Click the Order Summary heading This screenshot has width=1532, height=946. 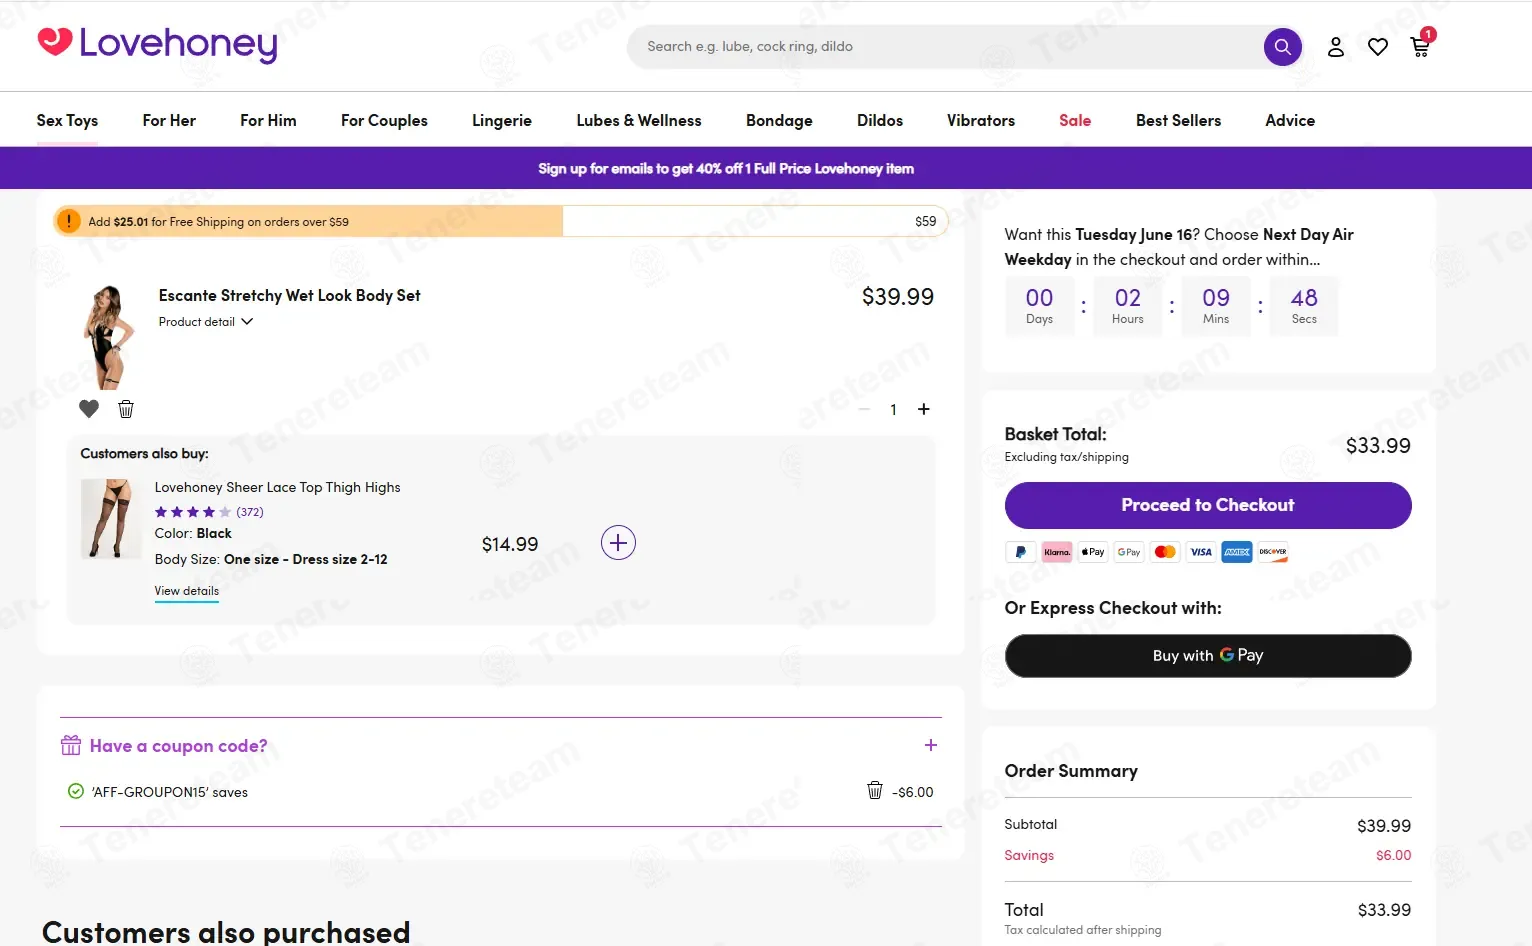point(1071,771)
